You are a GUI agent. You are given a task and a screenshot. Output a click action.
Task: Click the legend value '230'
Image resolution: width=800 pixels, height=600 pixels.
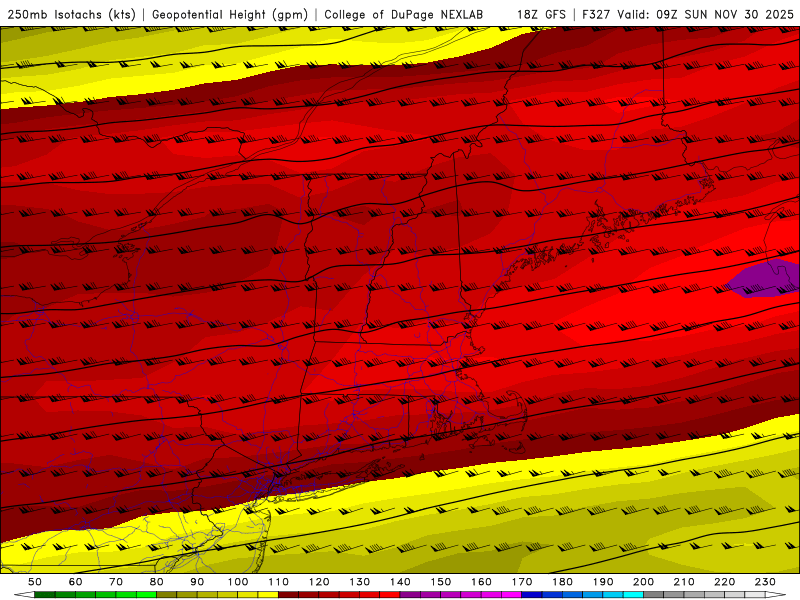coord(765,582)
